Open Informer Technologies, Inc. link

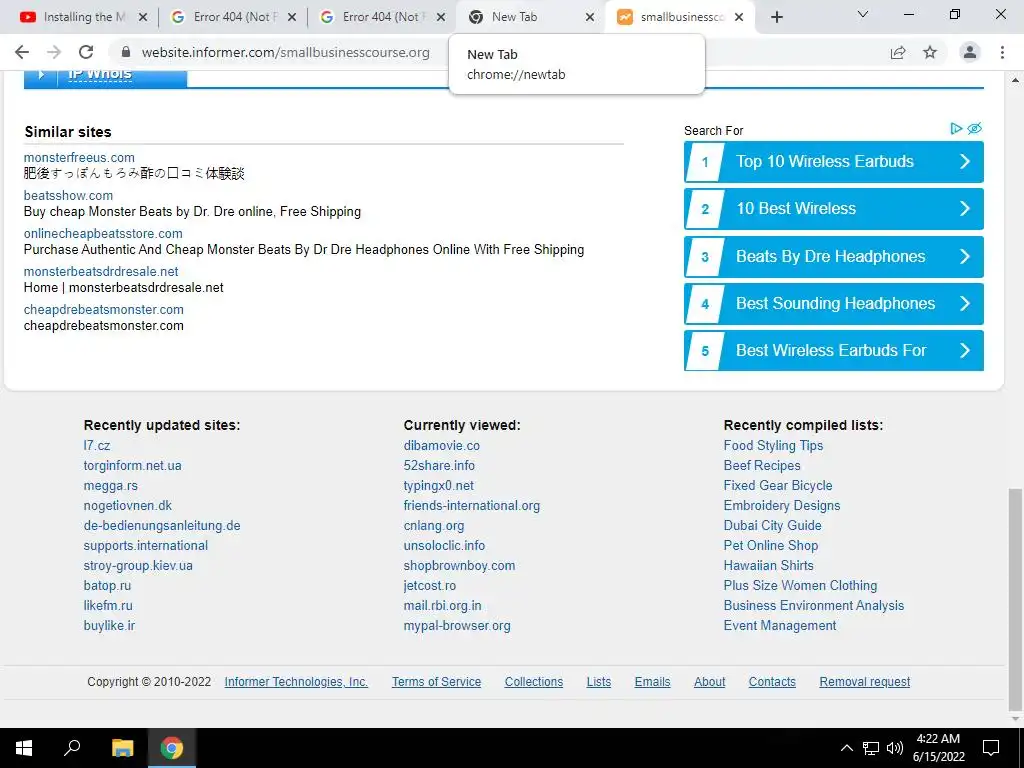click(296, 682)
